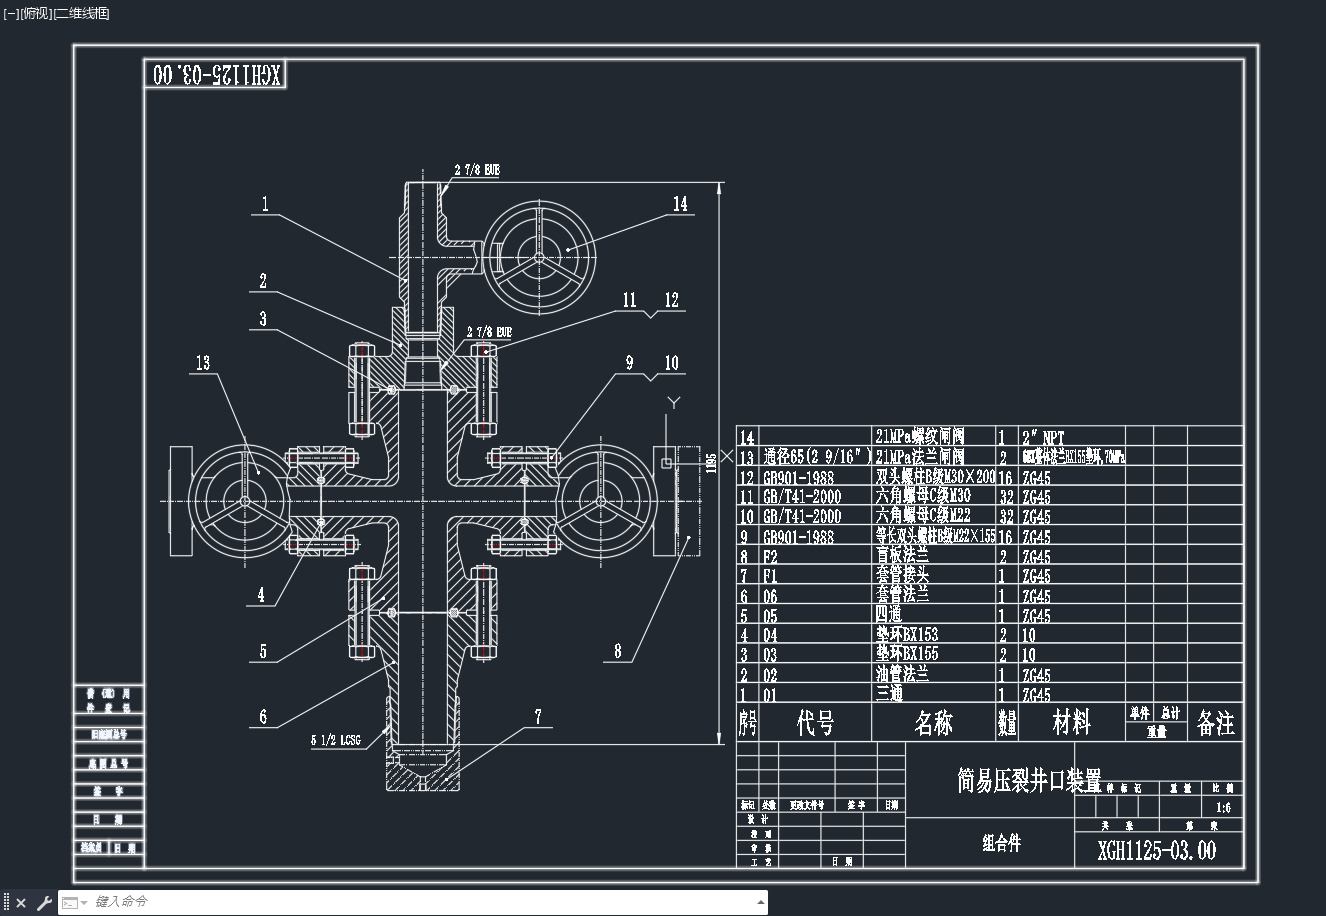
Task: Select the 垫环BX155 part name
Action: pyautogui.click(x=907, y=654)
